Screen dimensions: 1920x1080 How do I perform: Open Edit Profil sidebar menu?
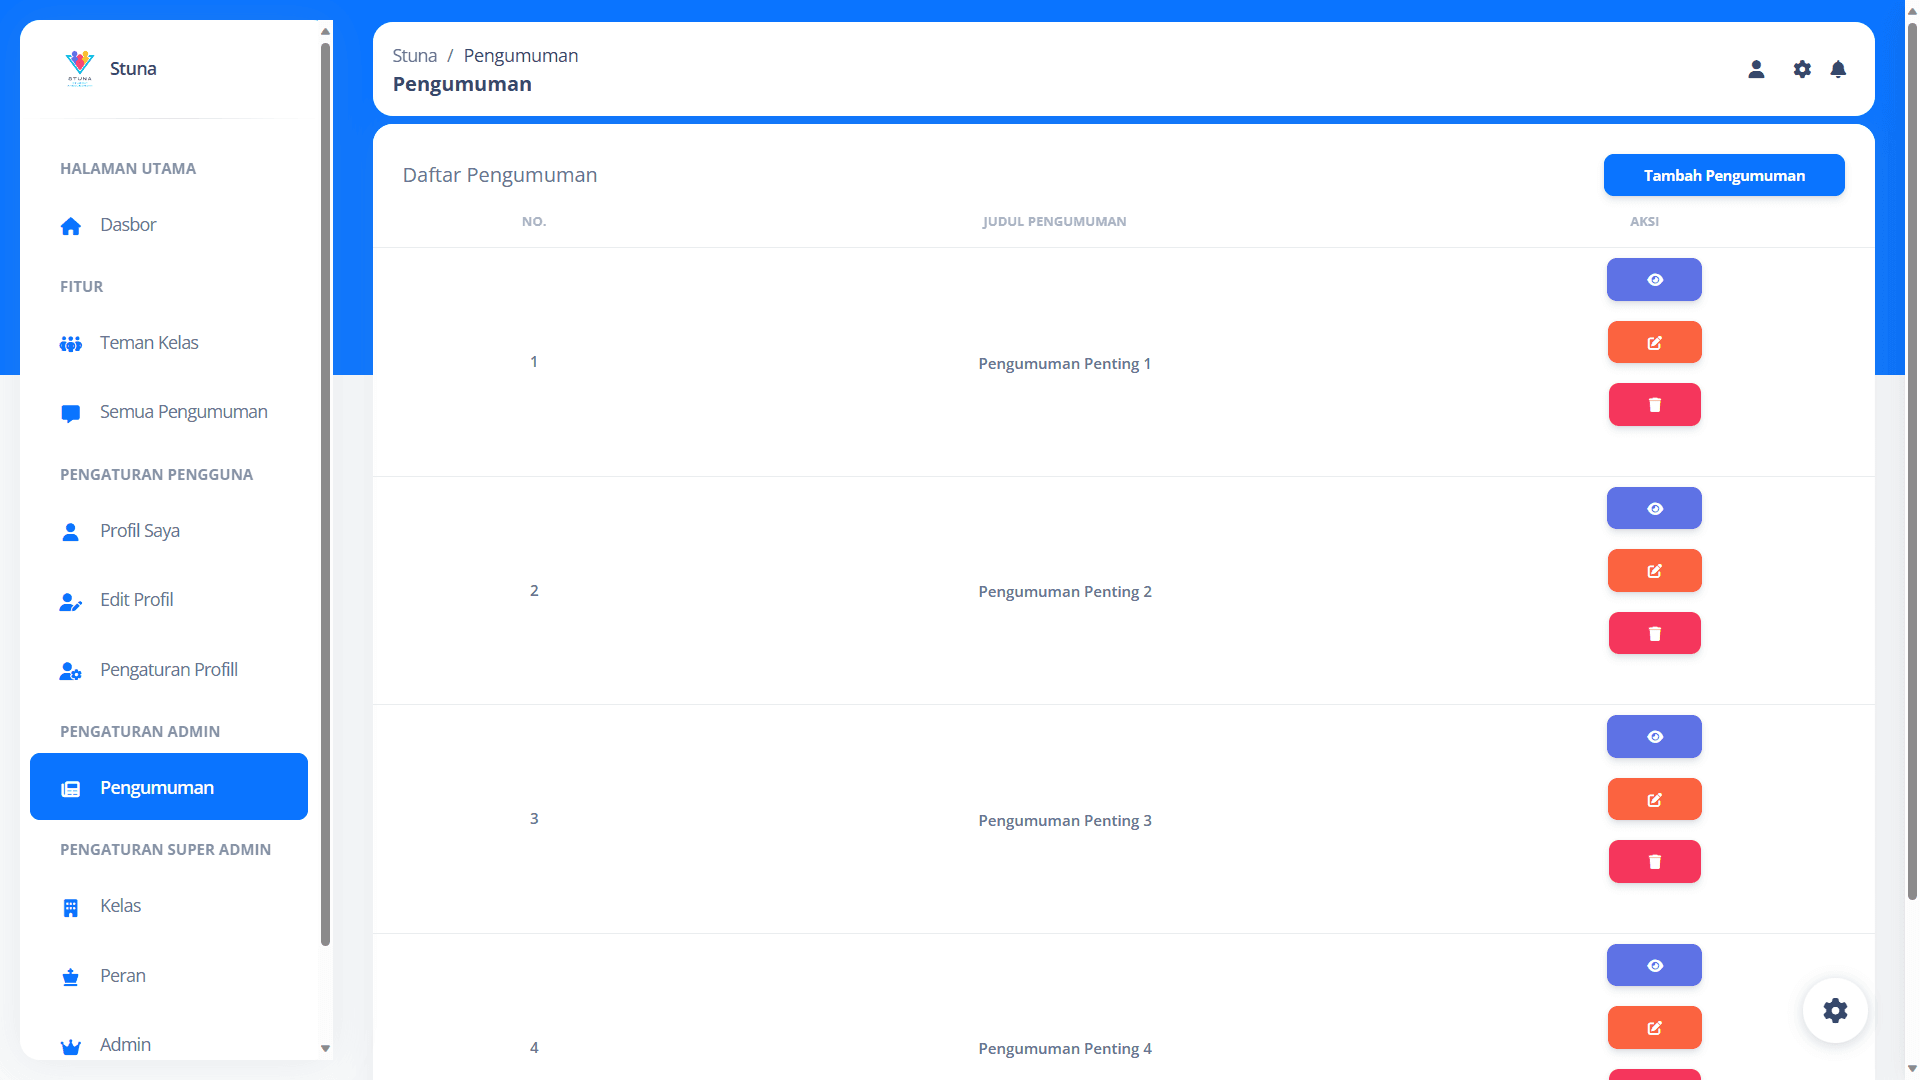136,600
